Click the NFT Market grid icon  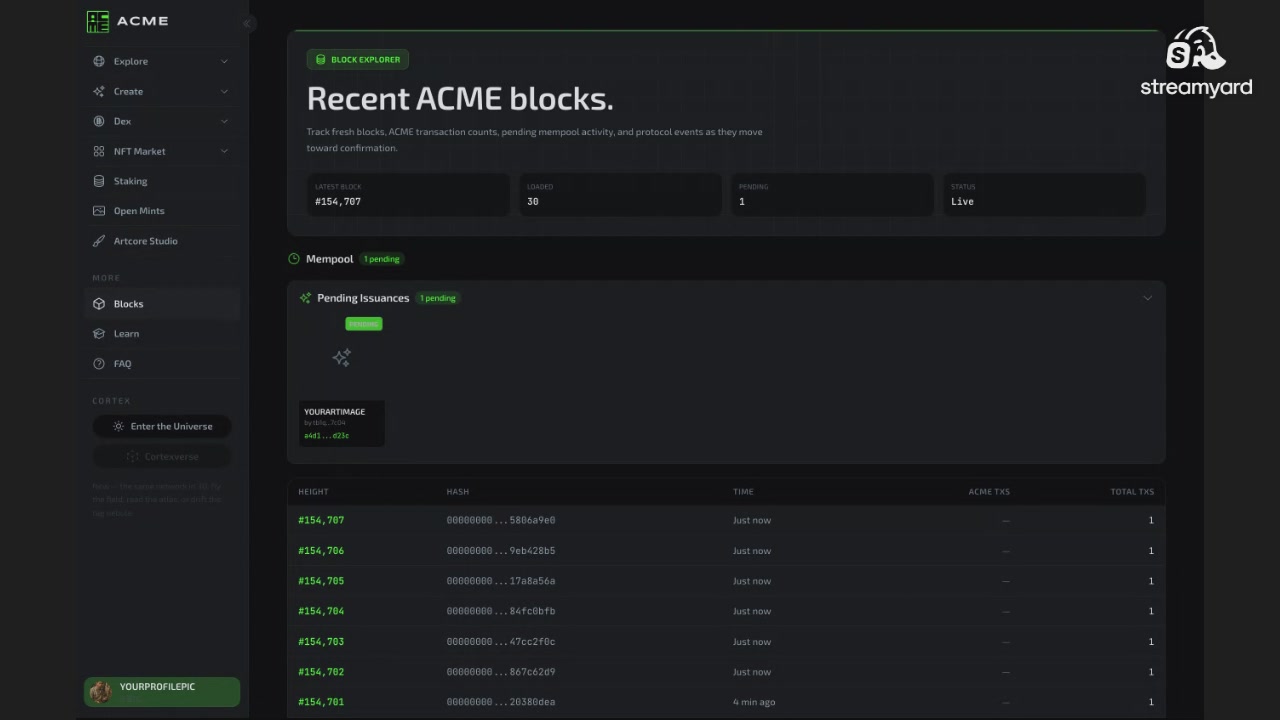tap(99, 151)
